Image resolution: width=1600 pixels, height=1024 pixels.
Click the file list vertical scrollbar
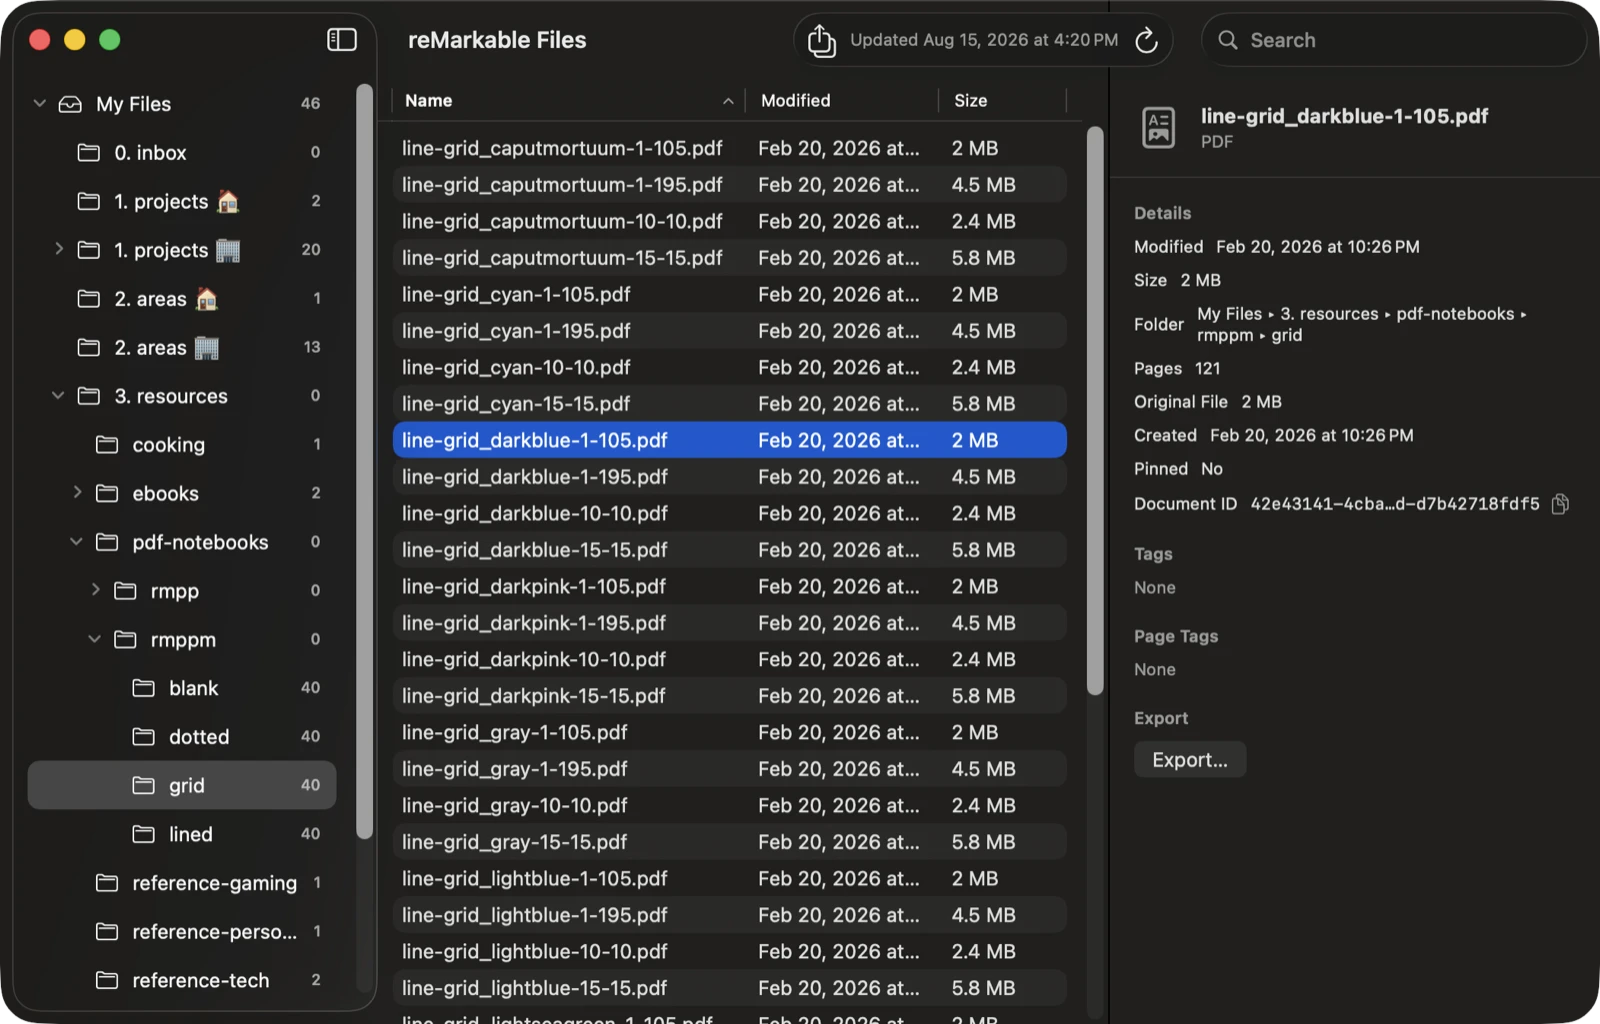(x=1095, y=410)
